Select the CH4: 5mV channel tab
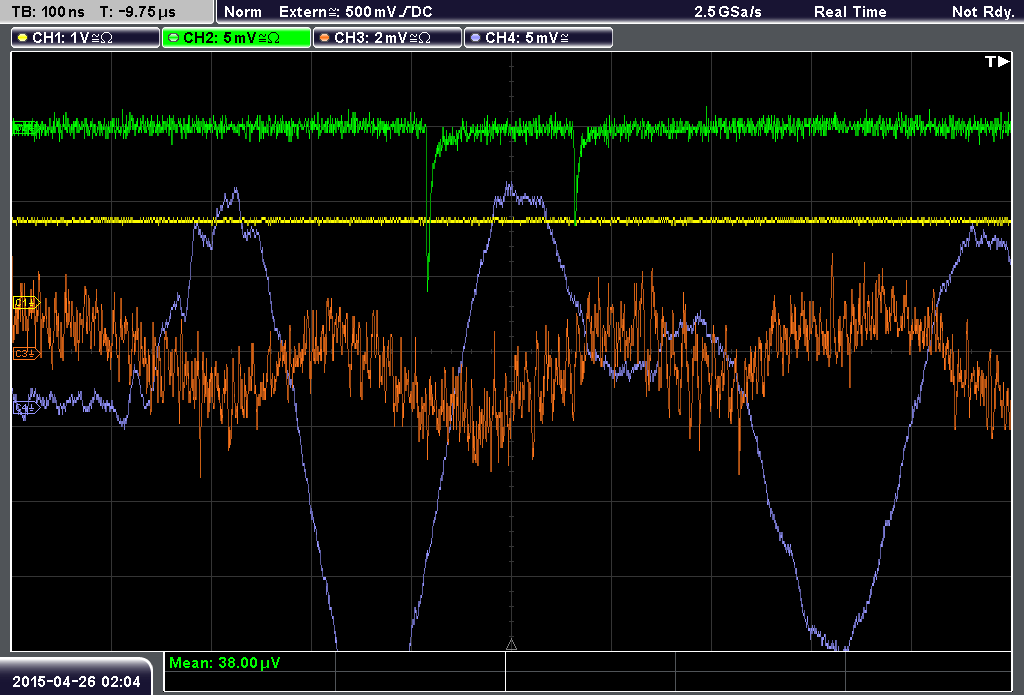 point(538,38)
